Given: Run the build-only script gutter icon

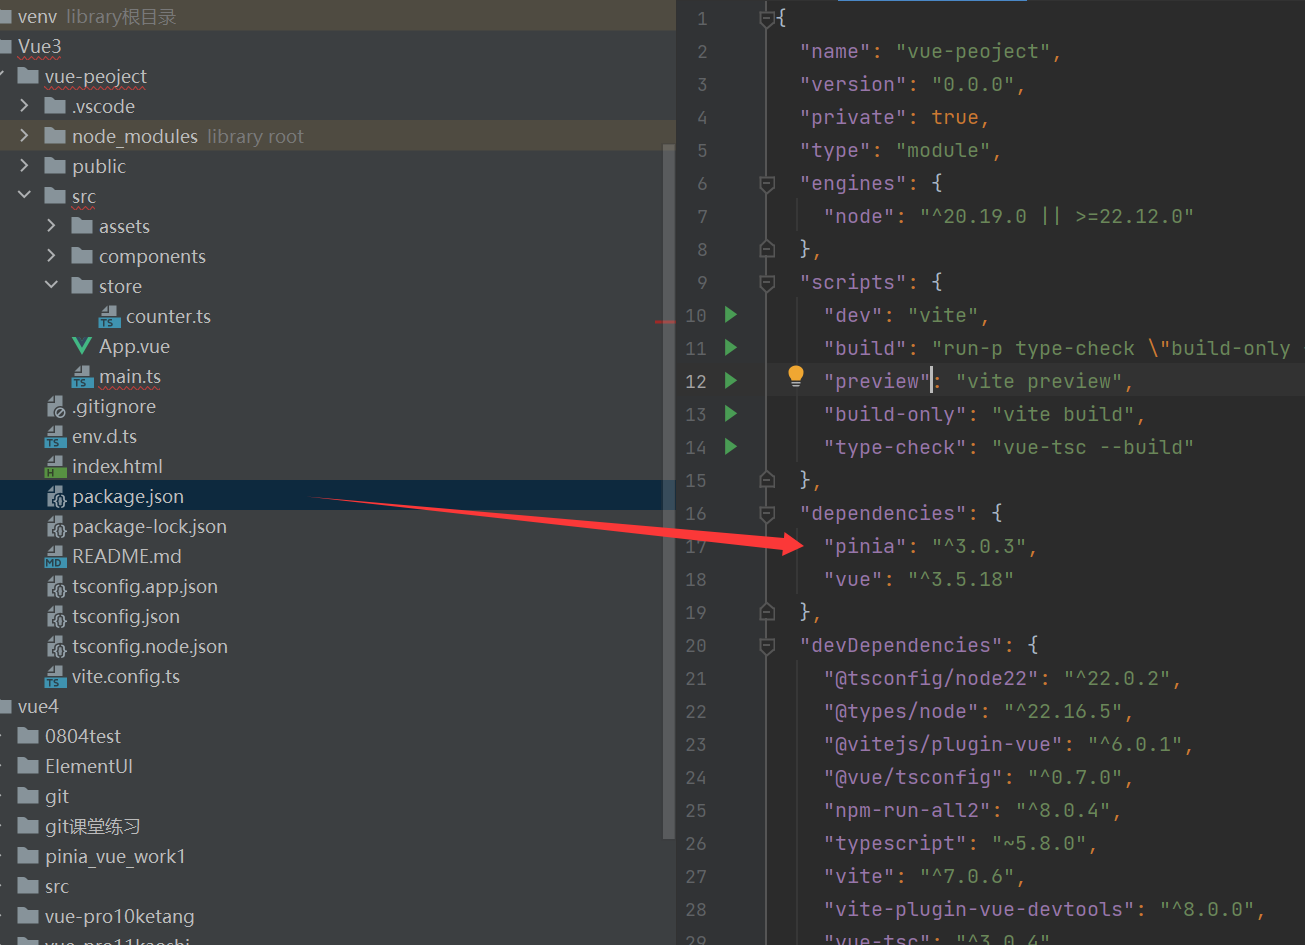Looking at the screenshot, I should (730, 414).
